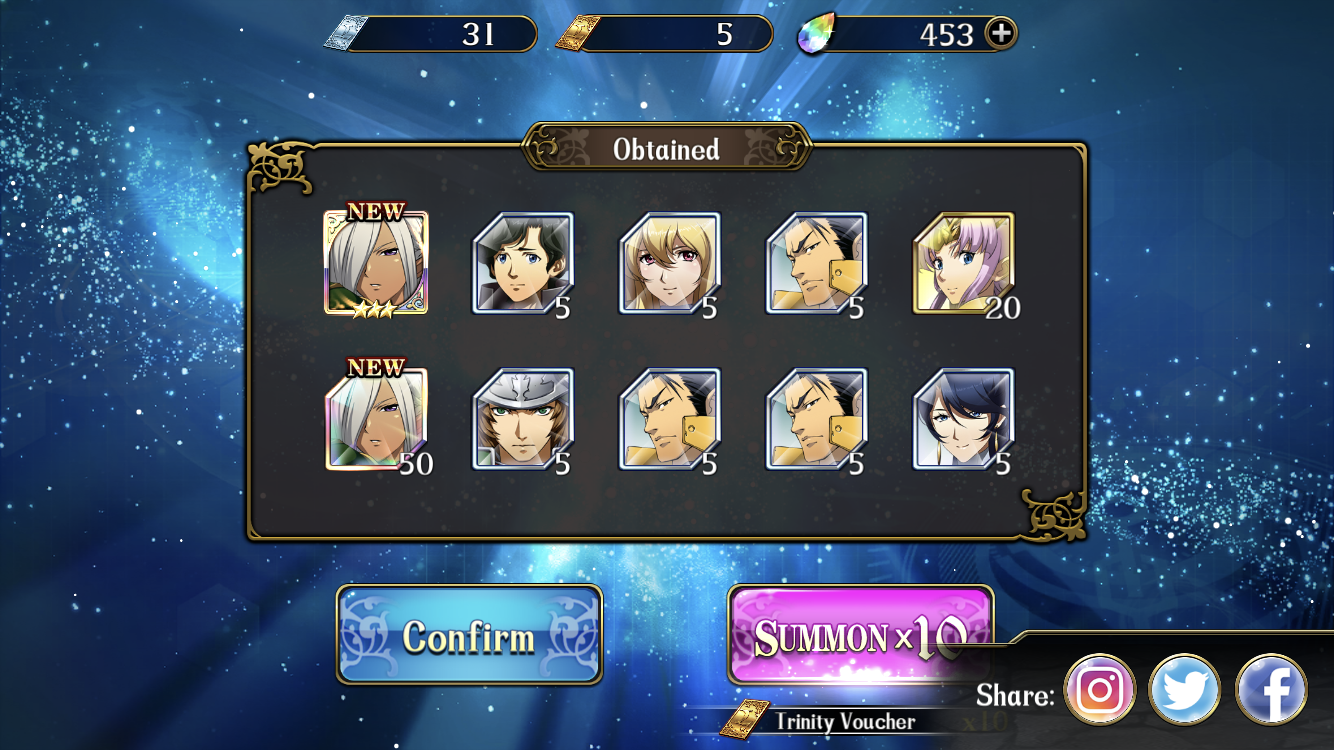The width and height of the screenshot is (1334, 750).
Task: Select the dark blue-haired character card
Action: point(963,419)
